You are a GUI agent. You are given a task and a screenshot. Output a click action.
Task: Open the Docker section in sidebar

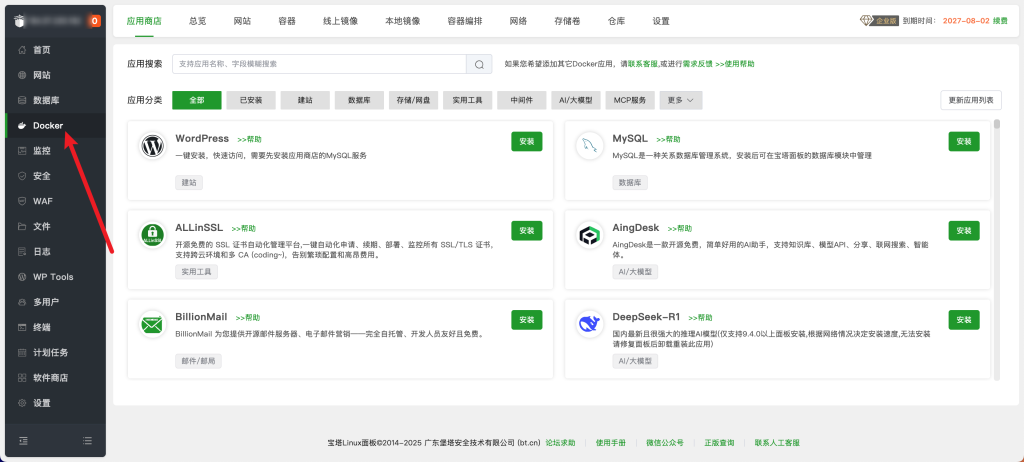coord(48,125)
